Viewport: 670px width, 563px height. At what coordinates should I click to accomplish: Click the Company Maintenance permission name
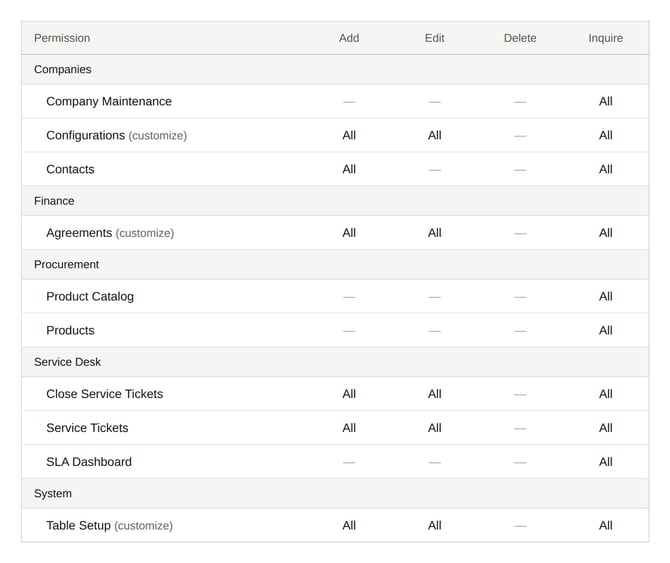point(109,101)
